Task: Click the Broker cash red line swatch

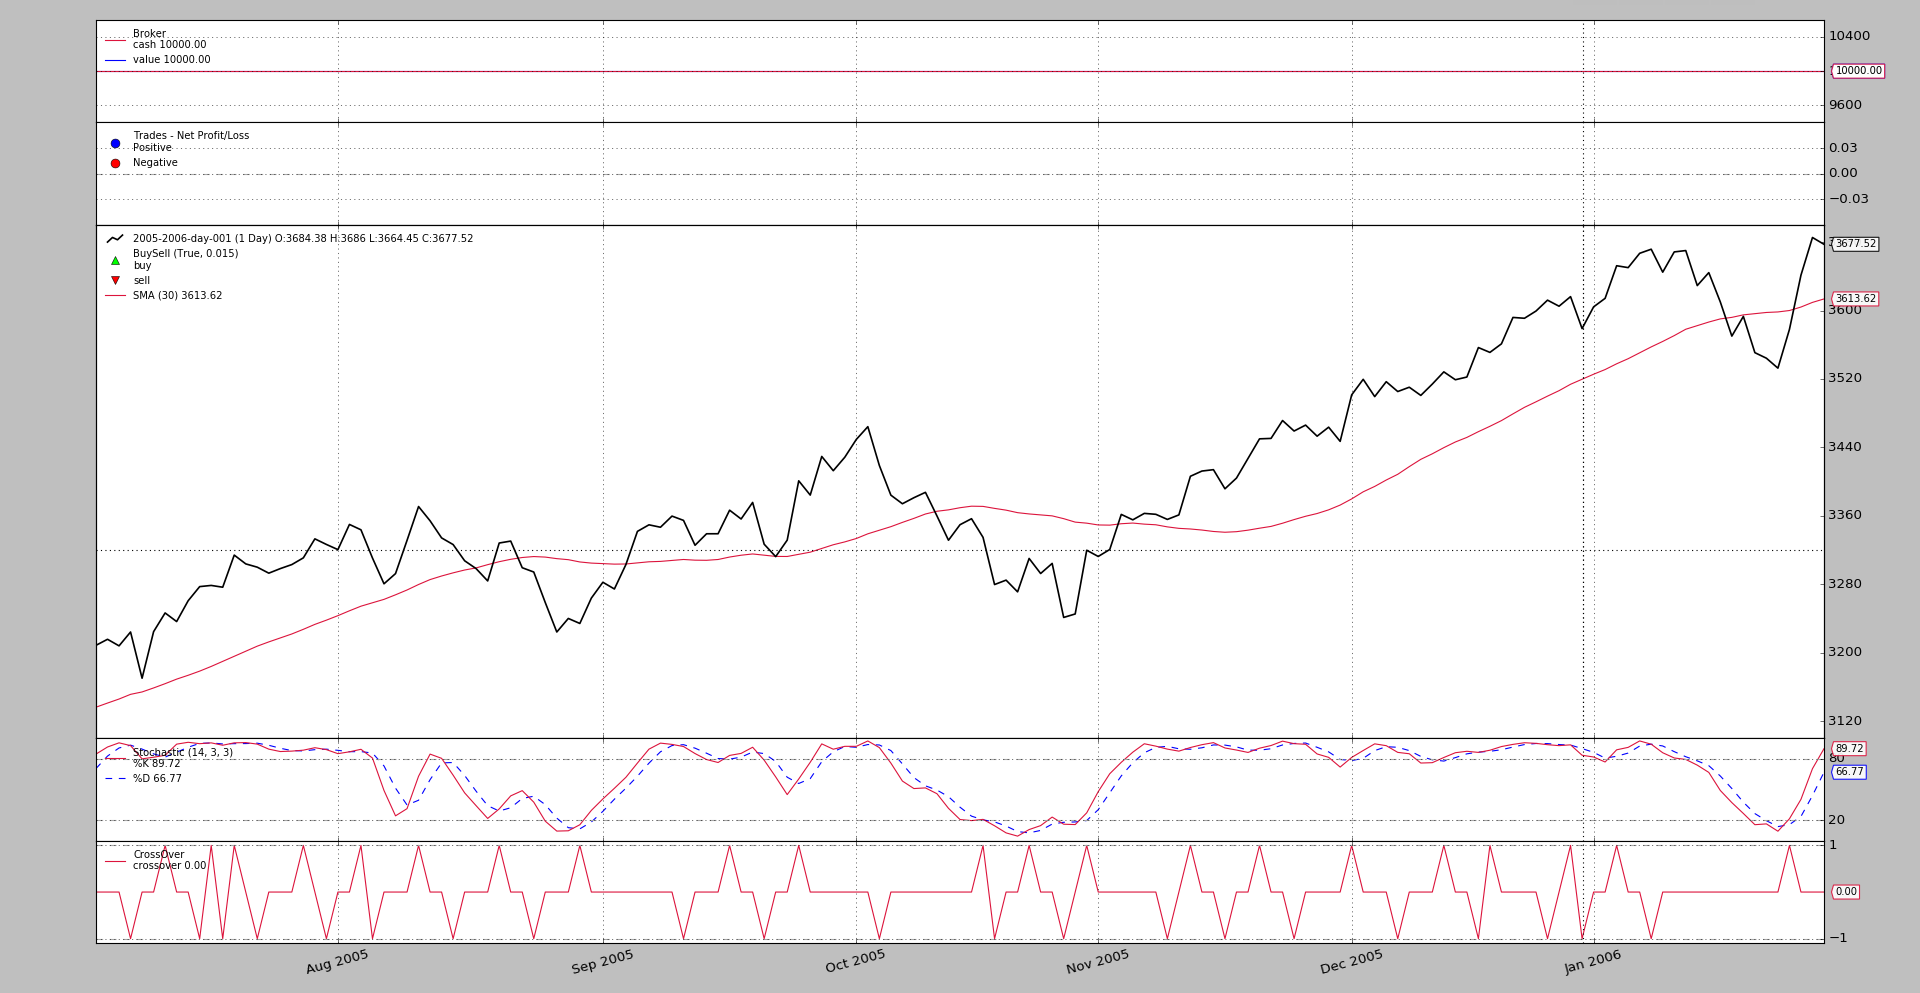Action: (x=115, y=40)
